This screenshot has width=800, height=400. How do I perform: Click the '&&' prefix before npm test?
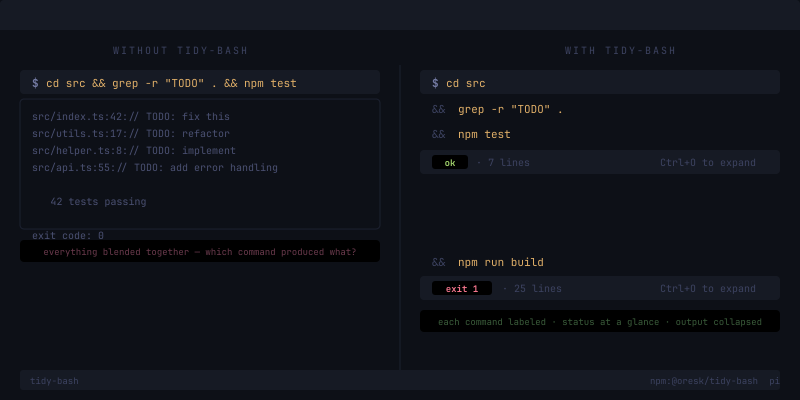(x=438, y=134)
